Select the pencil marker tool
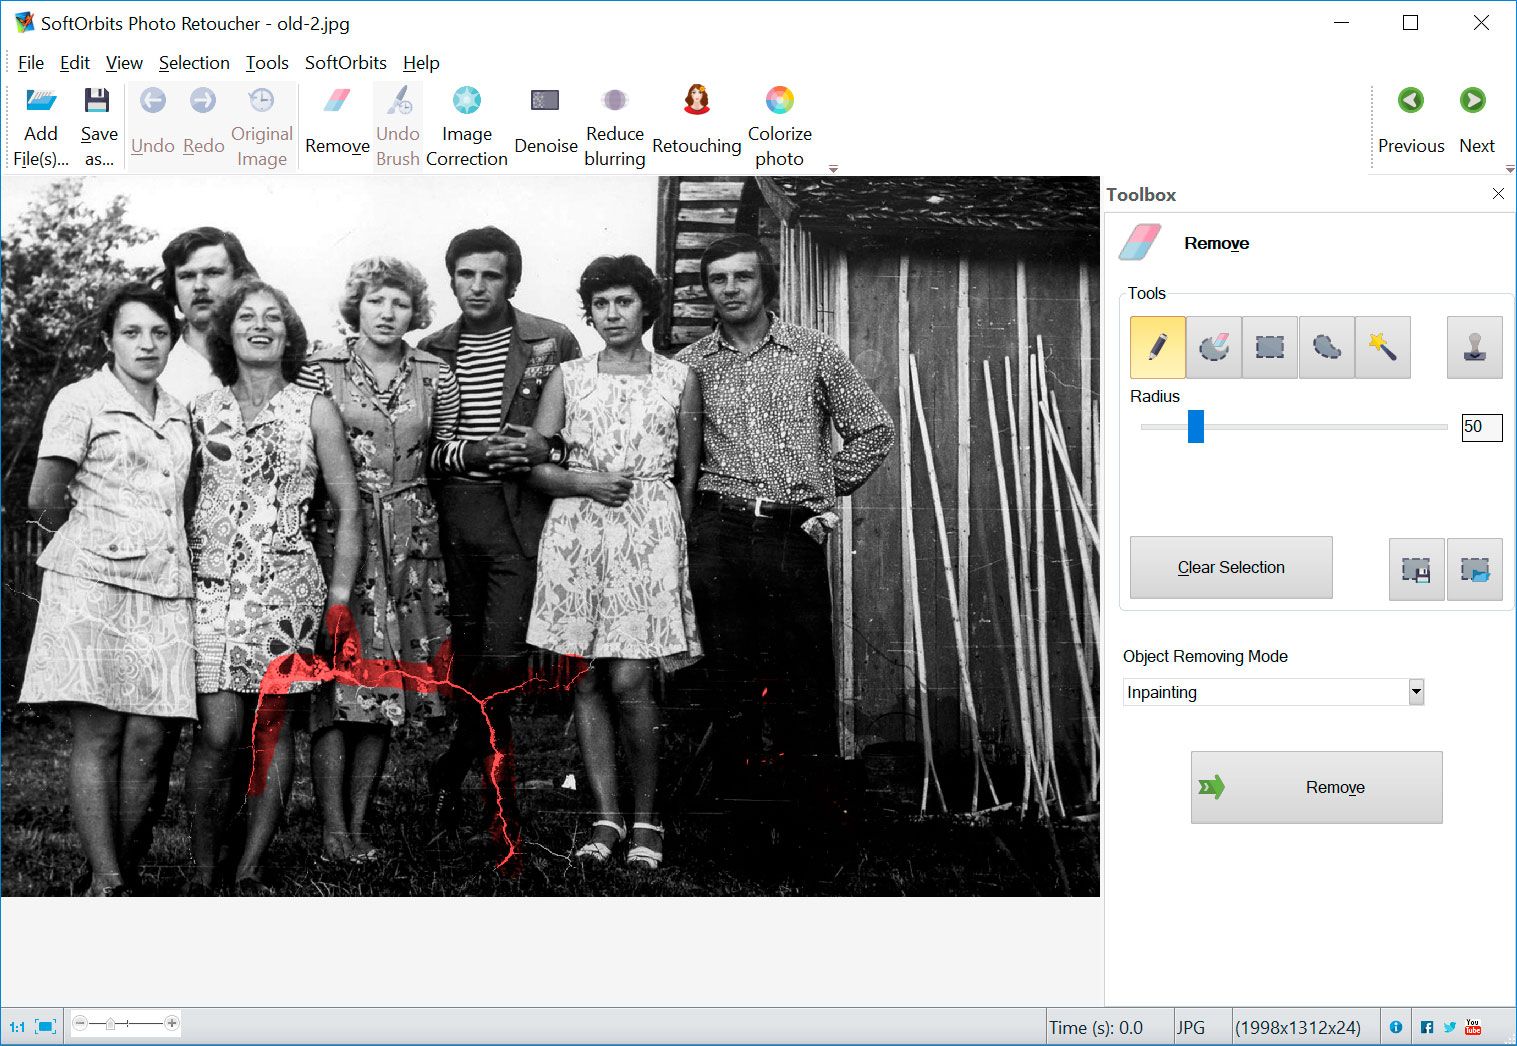Image resolution: width=1517 pixels, height=1046 pixels. (1157, 347)
